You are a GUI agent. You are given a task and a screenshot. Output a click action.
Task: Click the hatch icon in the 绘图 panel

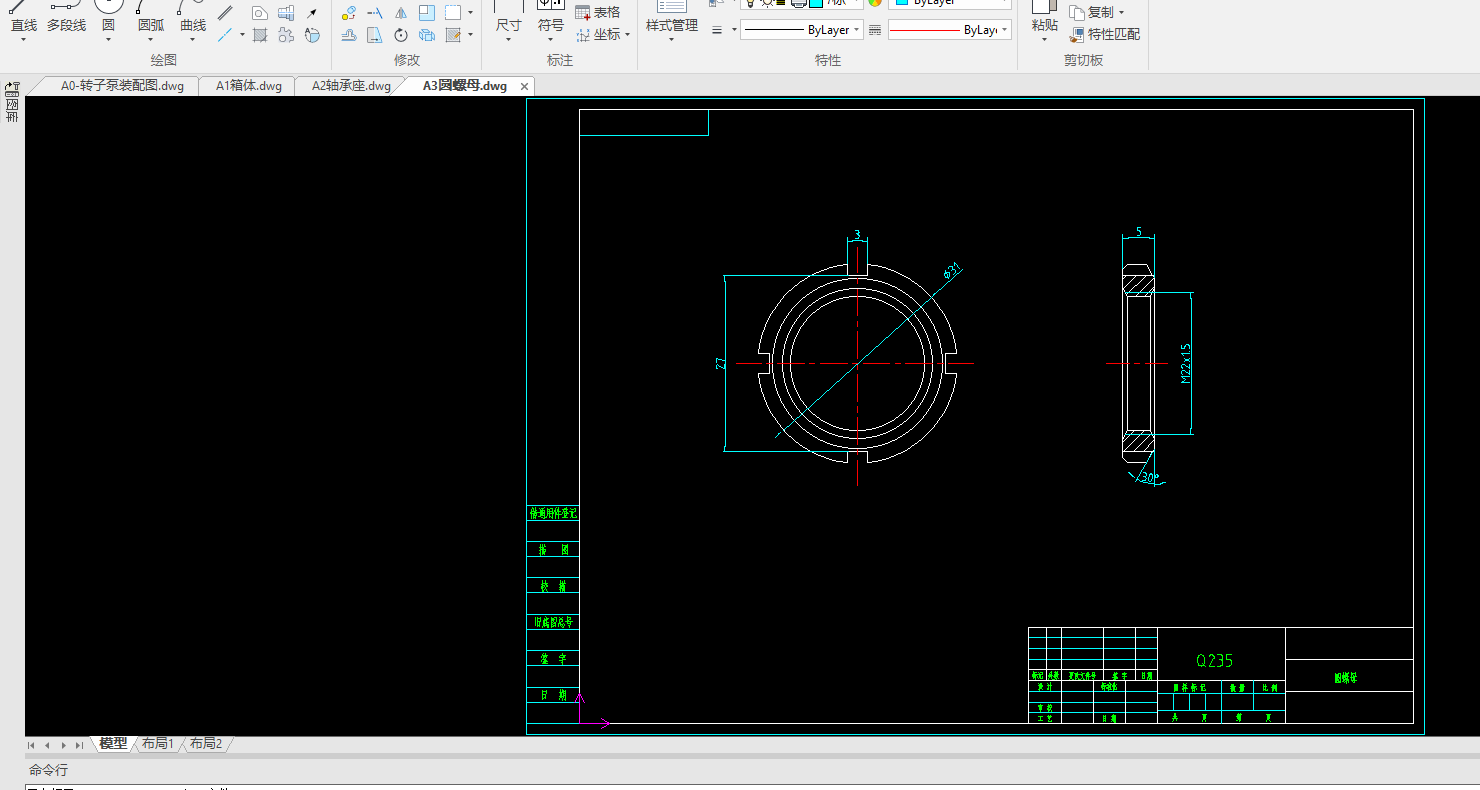click(260, 35)
